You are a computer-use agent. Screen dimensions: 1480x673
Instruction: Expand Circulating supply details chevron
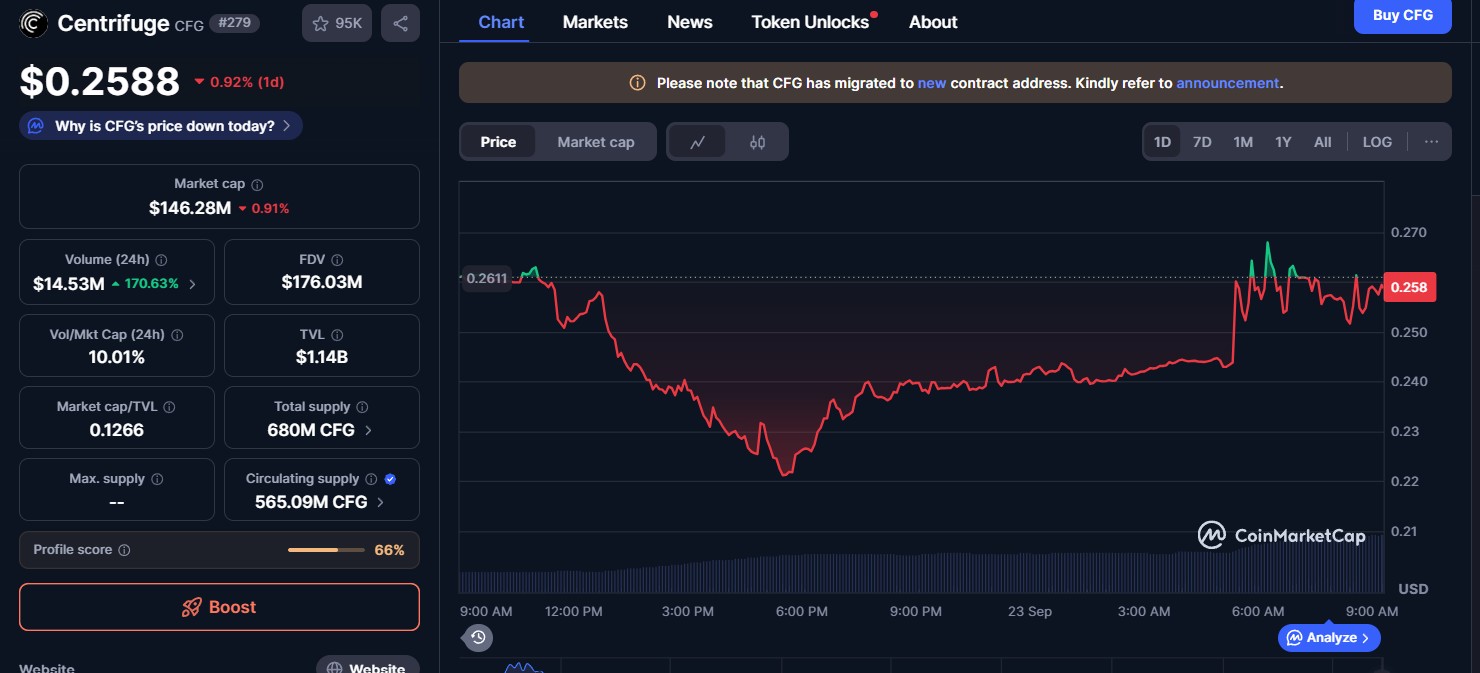coord(380,502)
